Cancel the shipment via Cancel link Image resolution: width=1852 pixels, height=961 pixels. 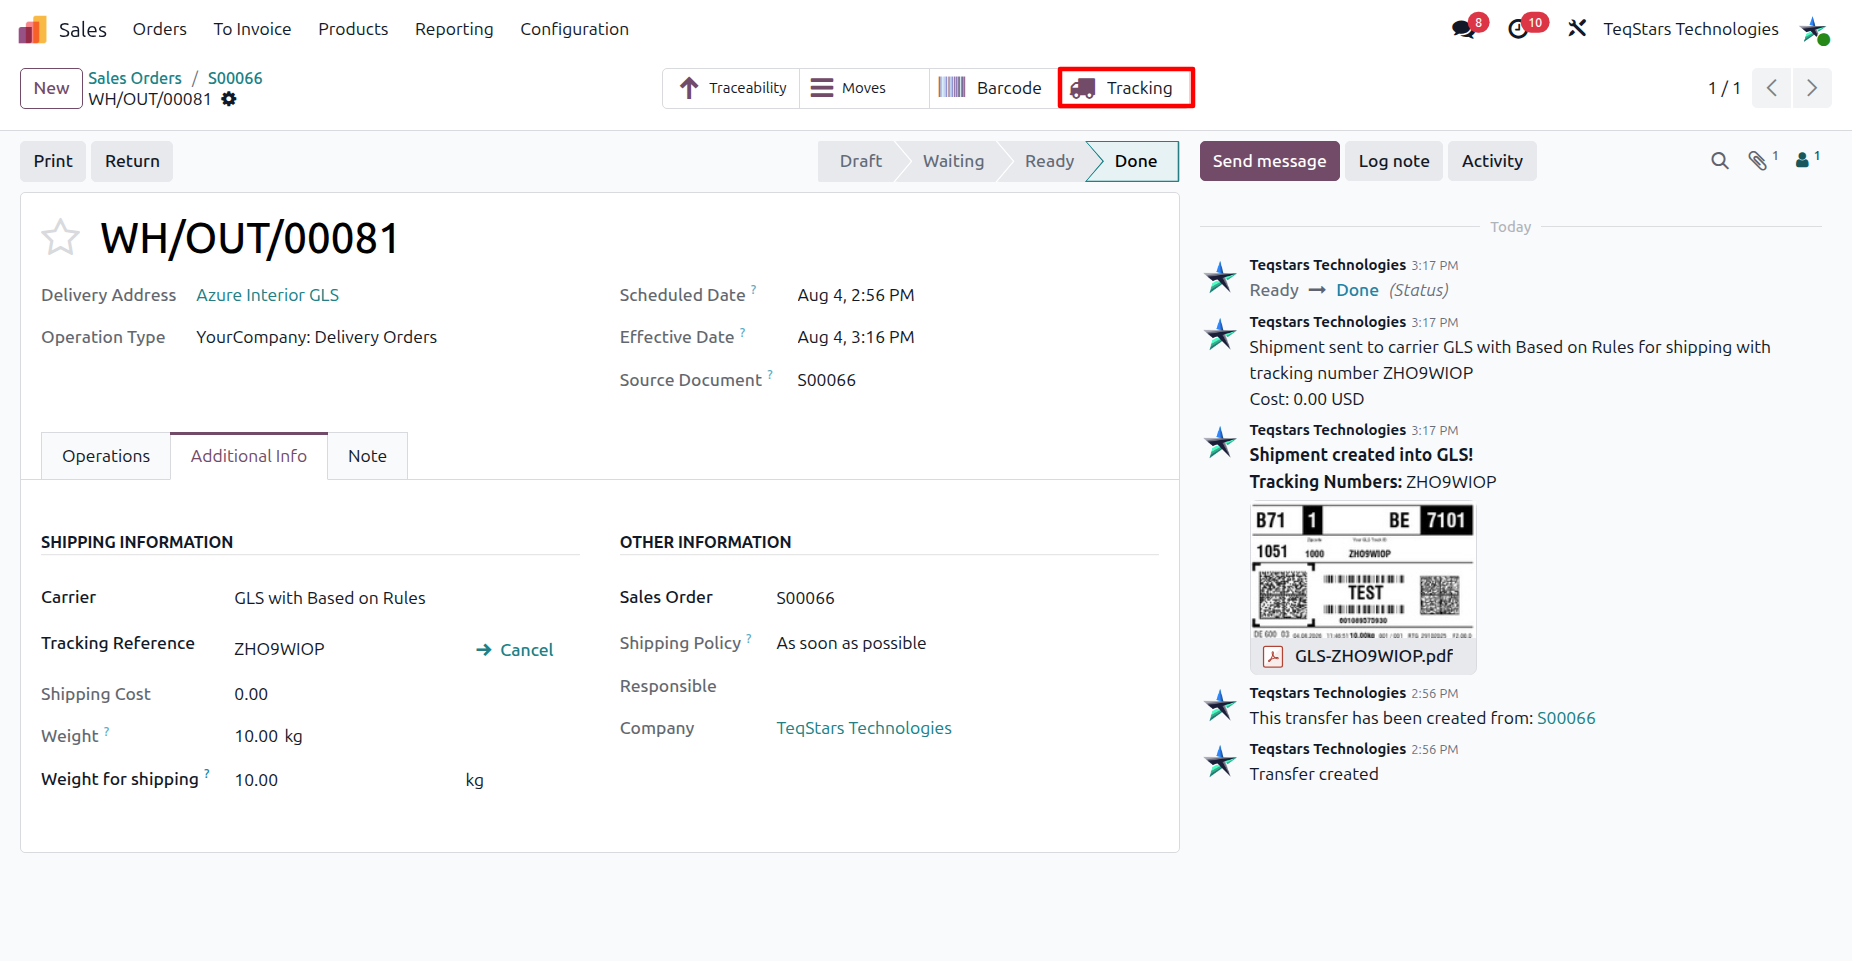point(514,650)
